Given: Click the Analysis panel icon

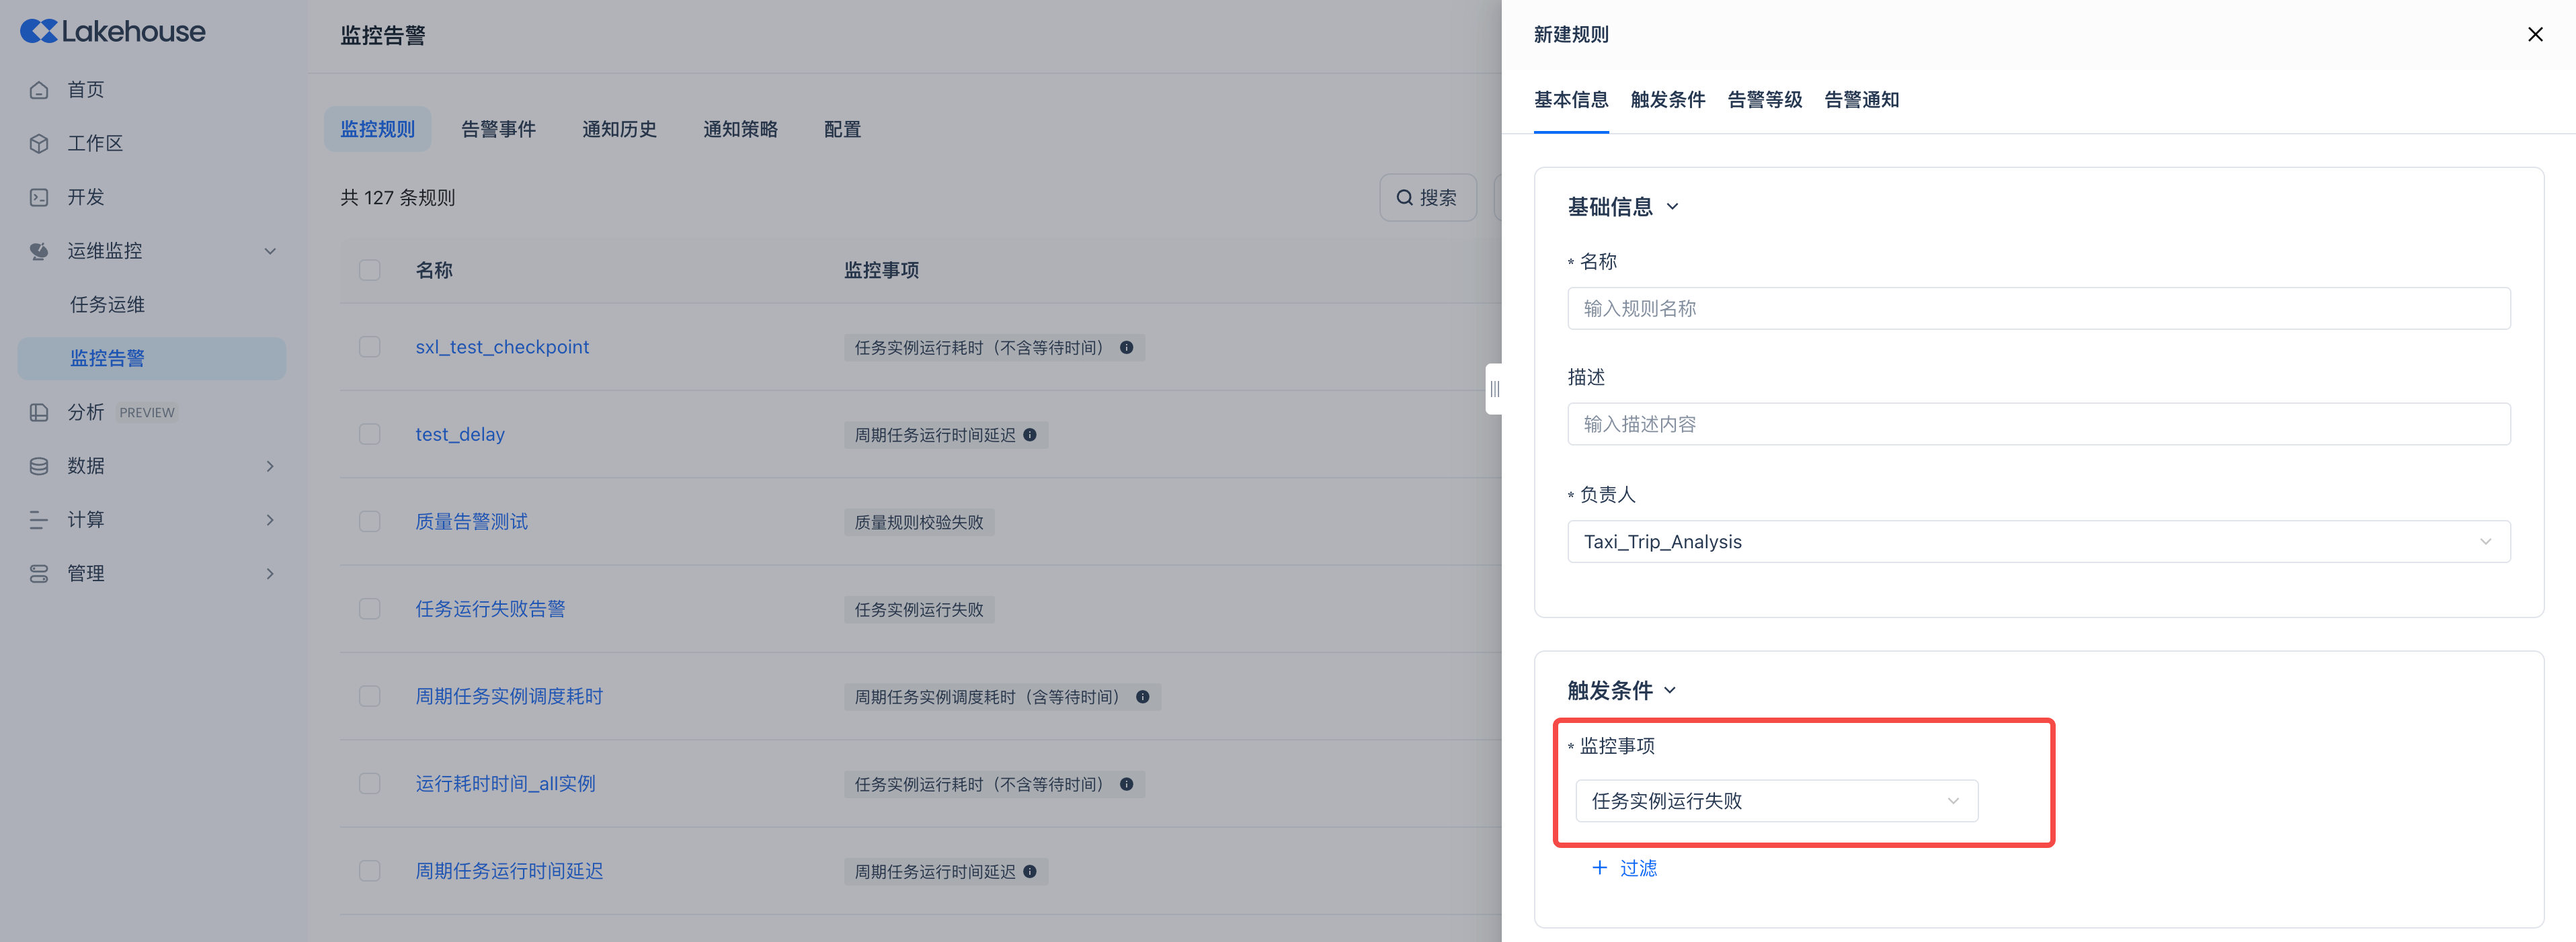Looking at the screenshot, I should 39,412.
